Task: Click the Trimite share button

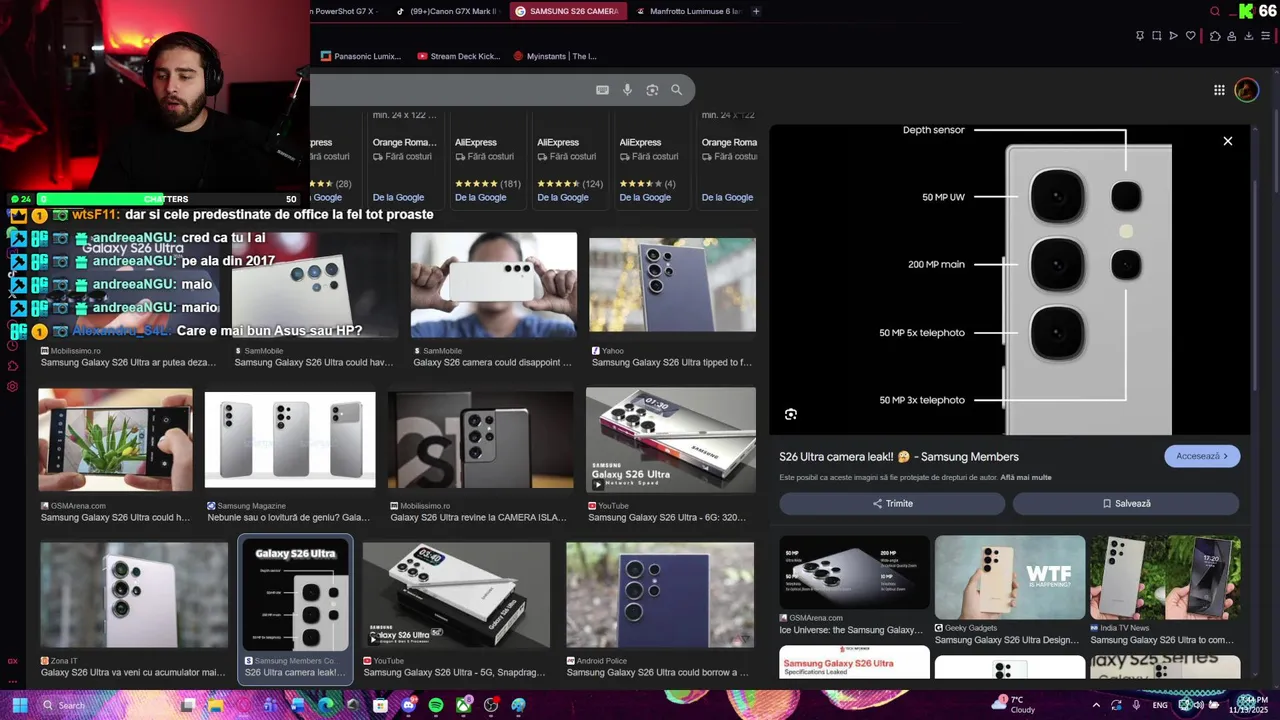Action: [892, 503]
